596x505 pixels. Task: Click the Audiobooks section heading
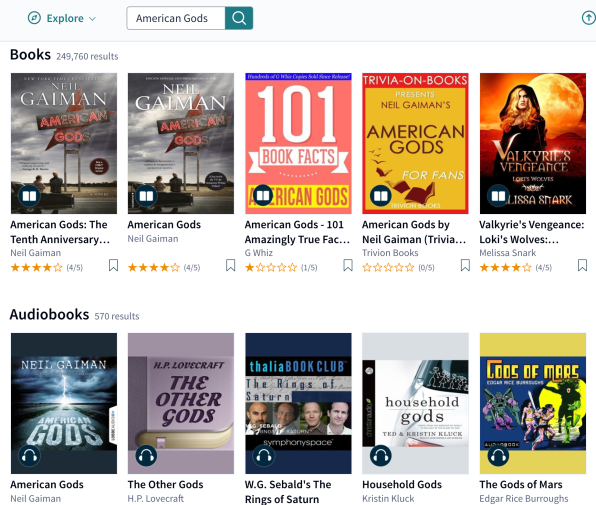(49, 315)
